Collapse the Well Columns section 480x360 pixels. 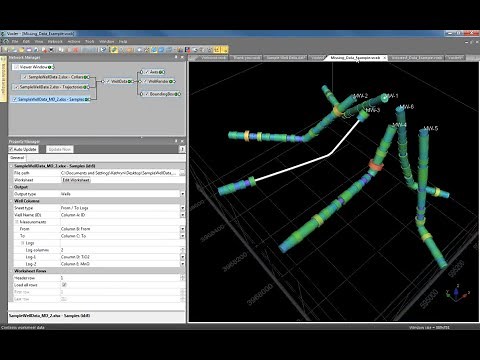[x=11, y=201]
